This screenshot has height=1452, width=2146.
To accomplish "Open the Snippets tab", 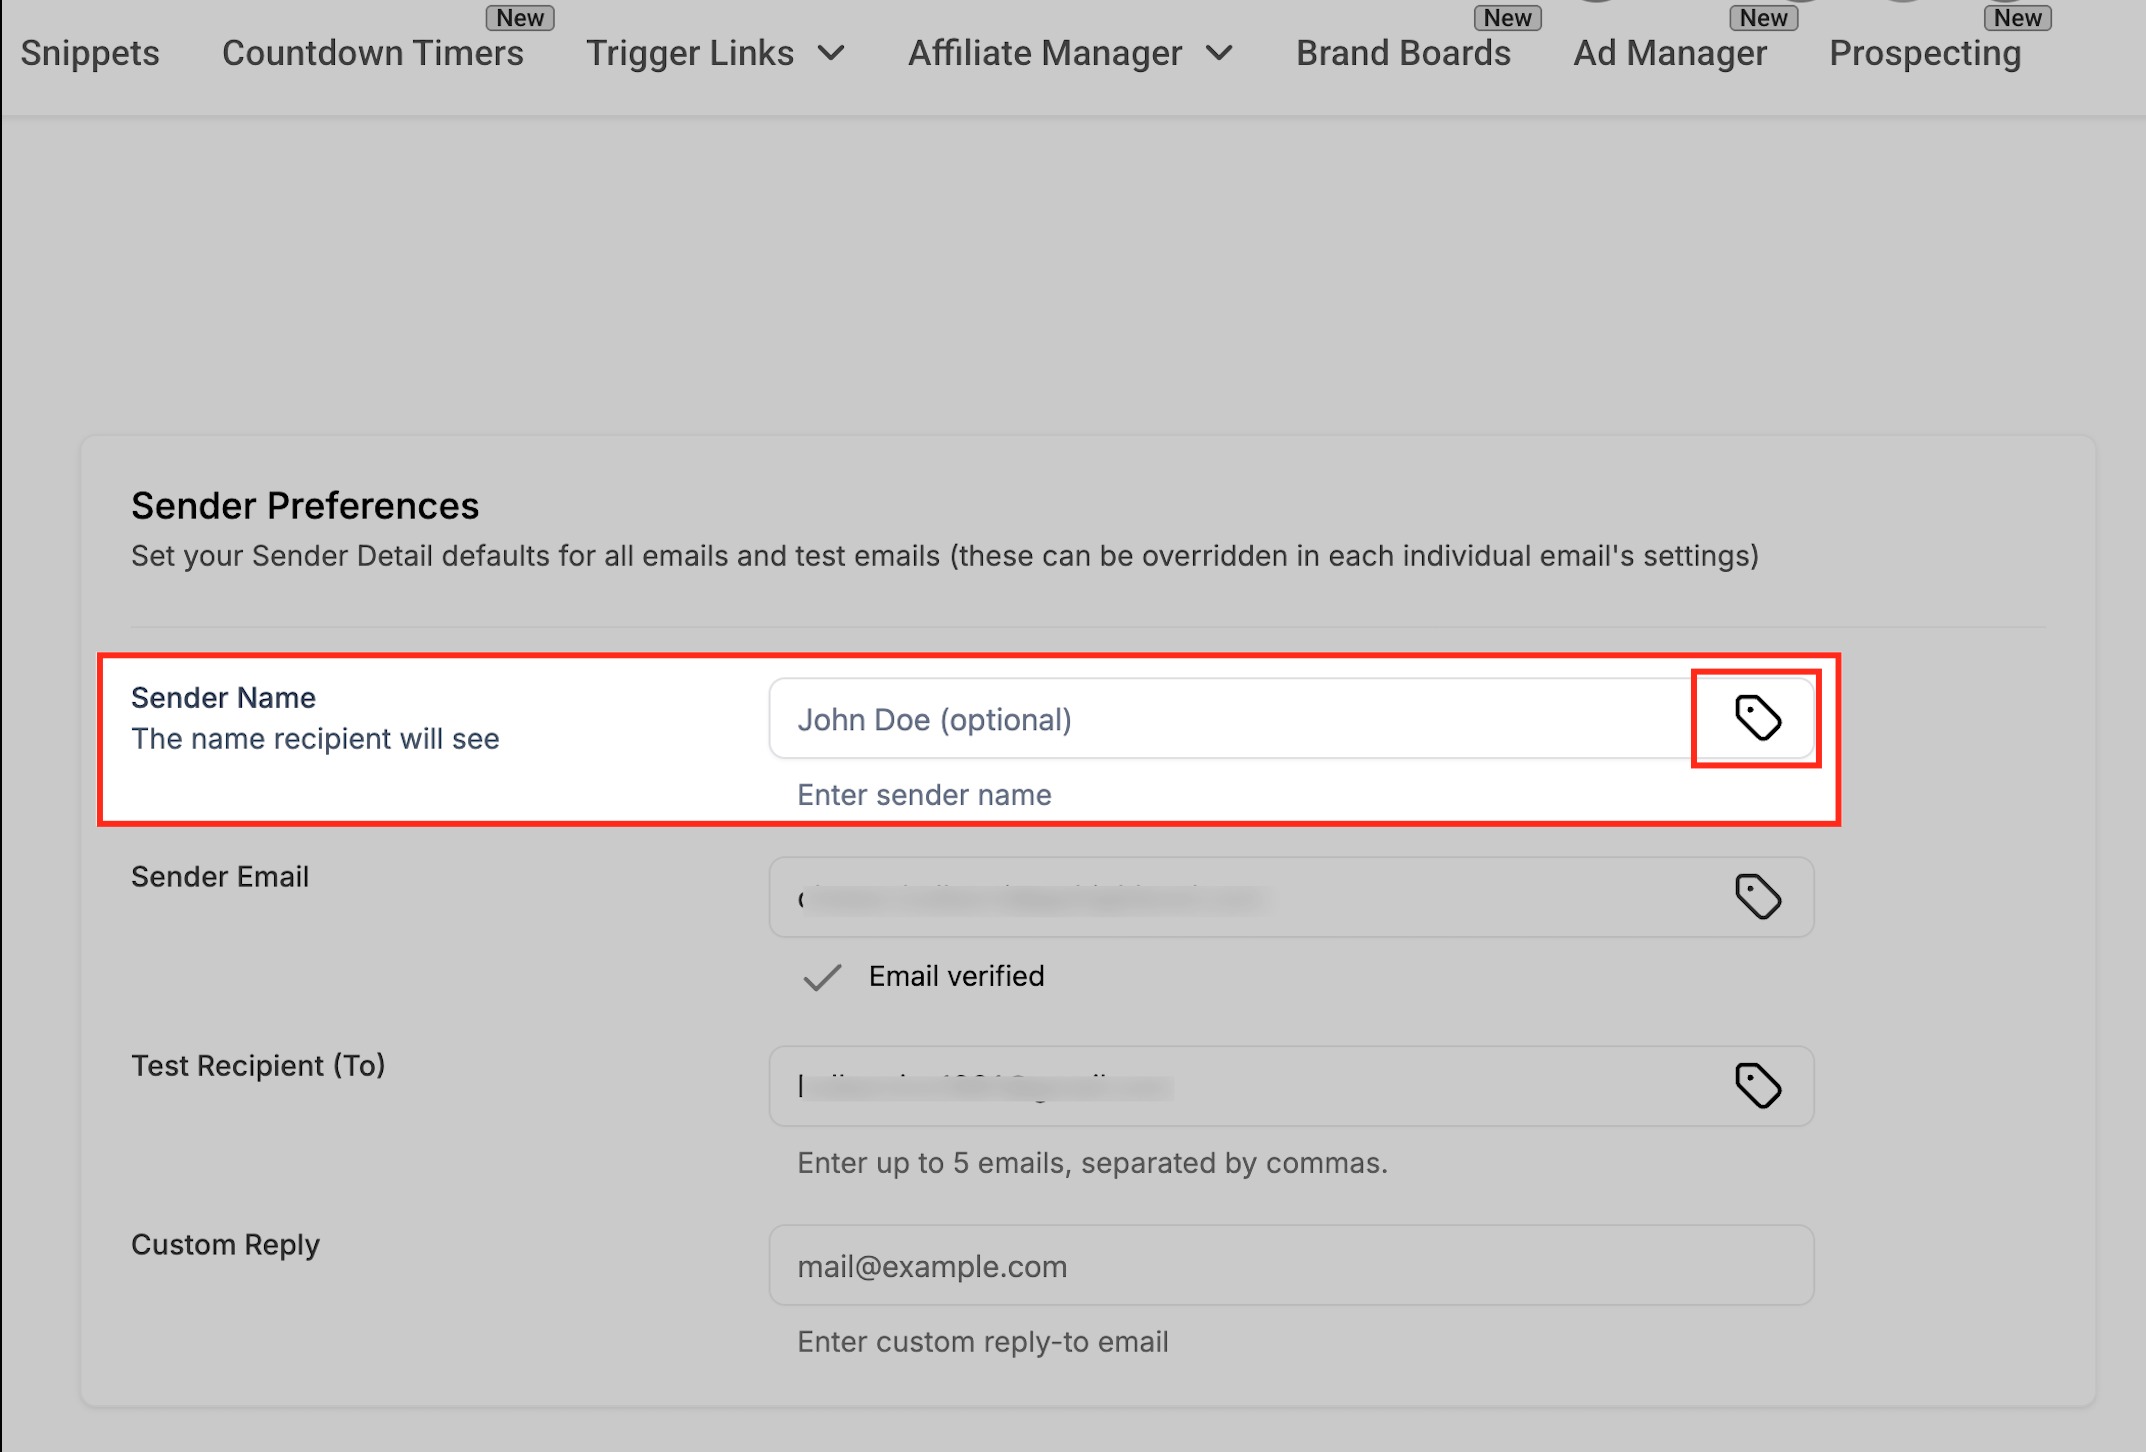I will [90, 53].
